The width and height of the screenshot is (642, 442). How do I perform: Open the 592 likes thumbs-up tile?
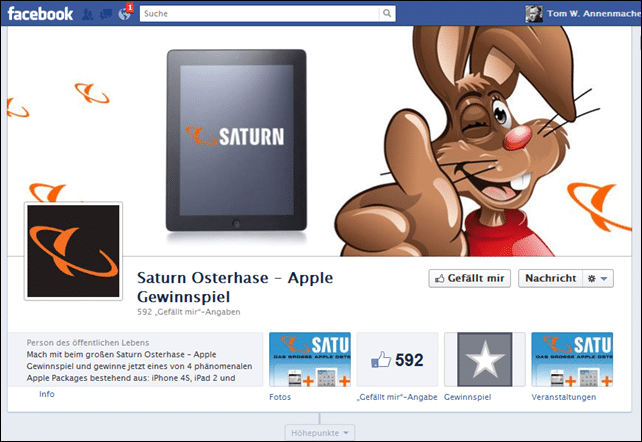tap(397, 359)
